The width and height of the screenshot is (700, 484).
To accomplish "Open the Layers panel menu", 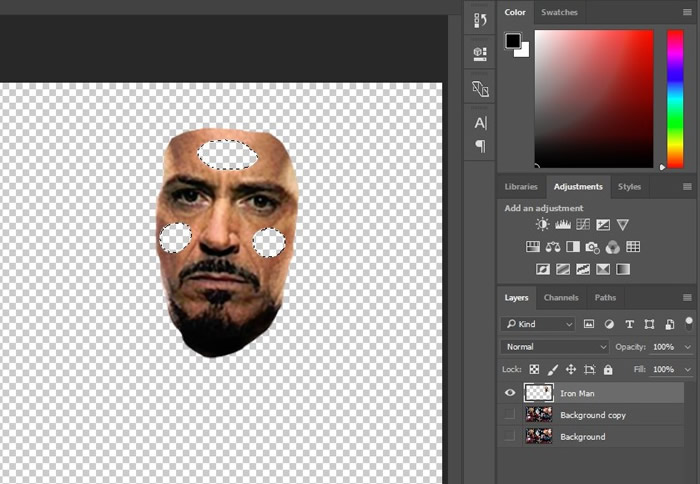I will pos(688,297).
